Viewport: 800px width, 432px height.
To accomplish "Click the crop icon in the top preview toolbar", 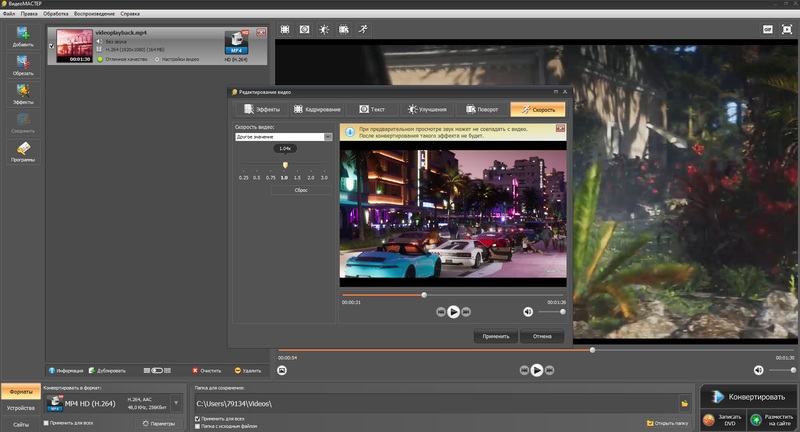I will [285, 30].
